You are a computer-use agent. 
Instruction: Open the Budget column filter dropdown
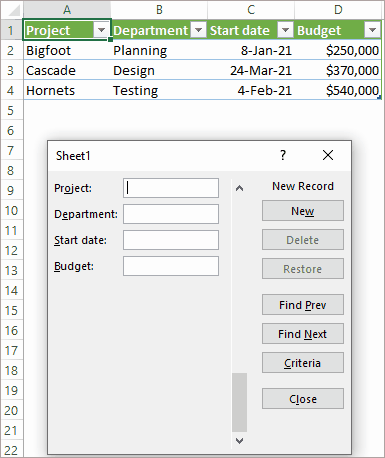372,30
